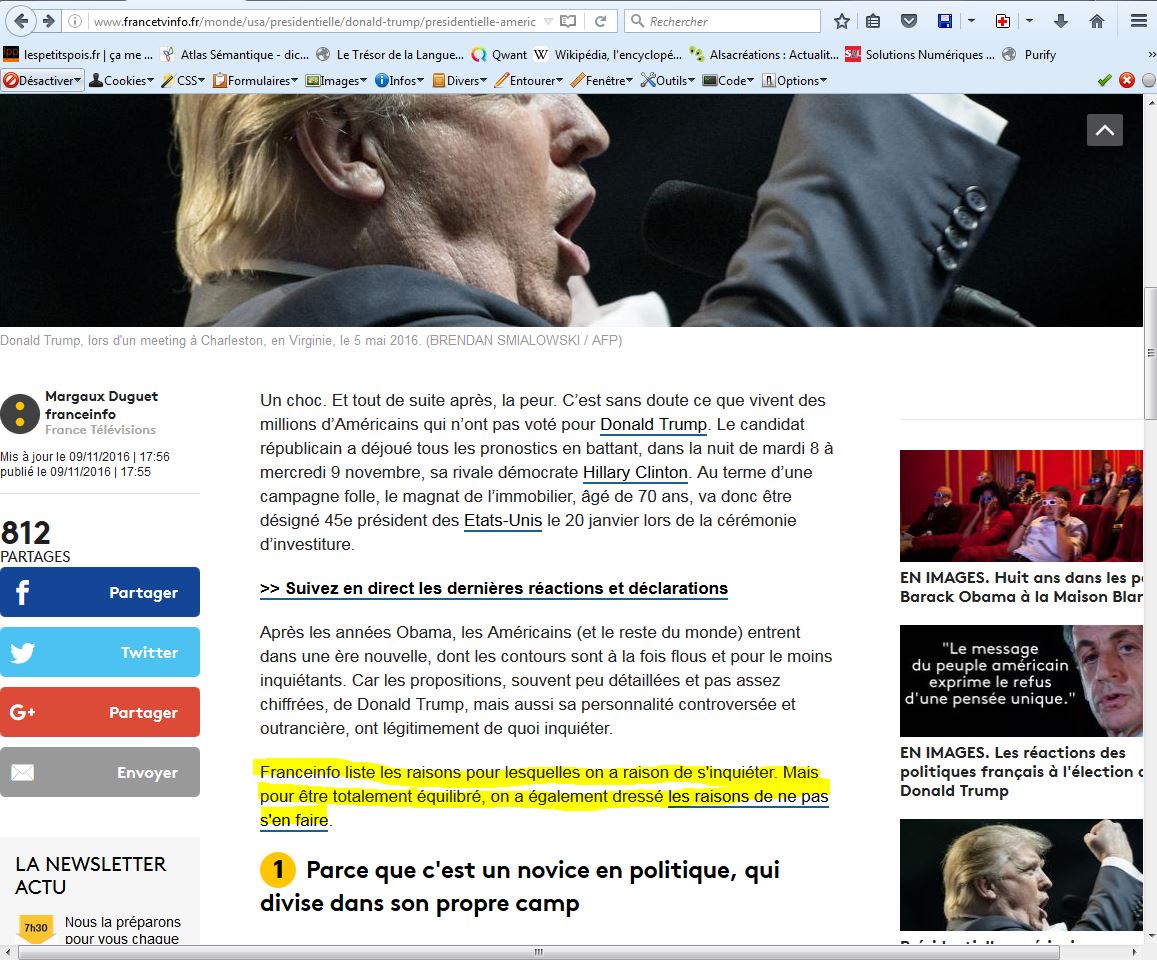Open Obama Maison Blanche images thumbnail

tap(1021, 505)
